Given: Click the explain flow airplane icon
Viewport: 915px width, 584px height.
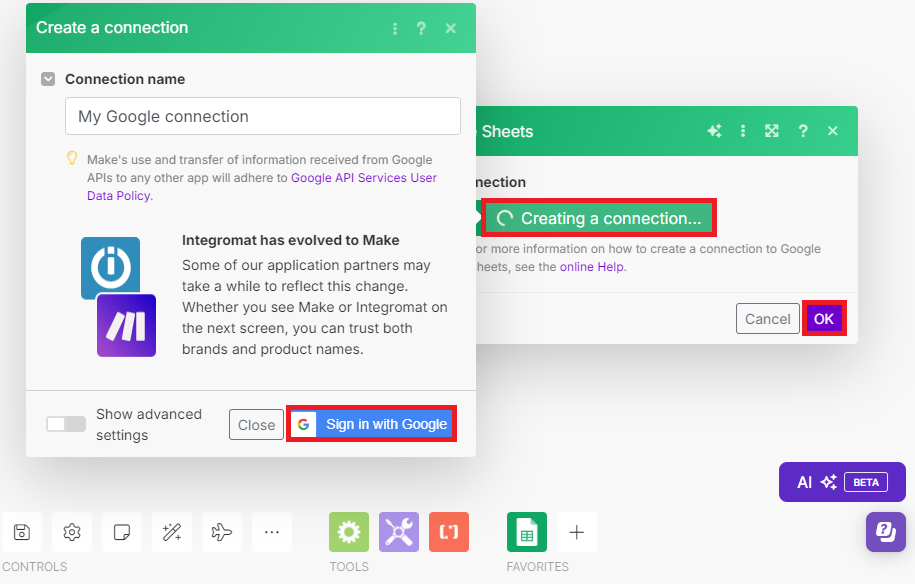Looking at the screenshot, I should 222,532.
